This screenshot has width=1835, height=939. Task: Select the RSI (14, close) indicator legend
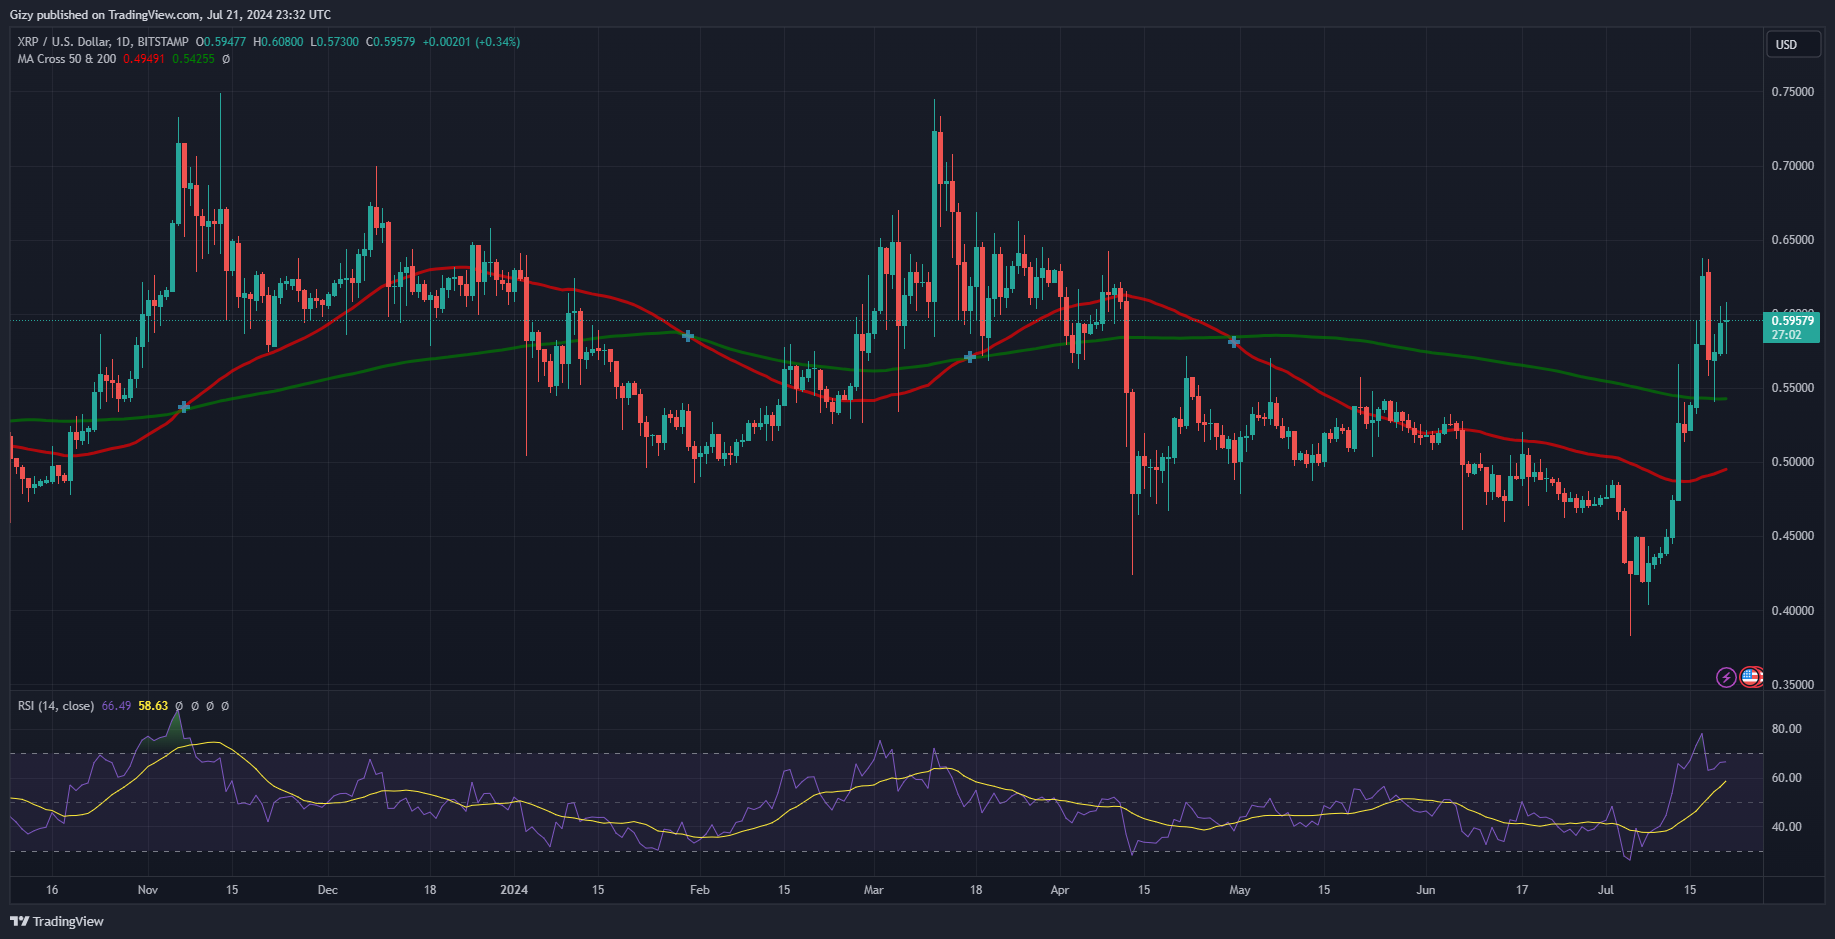click(56, 706)
